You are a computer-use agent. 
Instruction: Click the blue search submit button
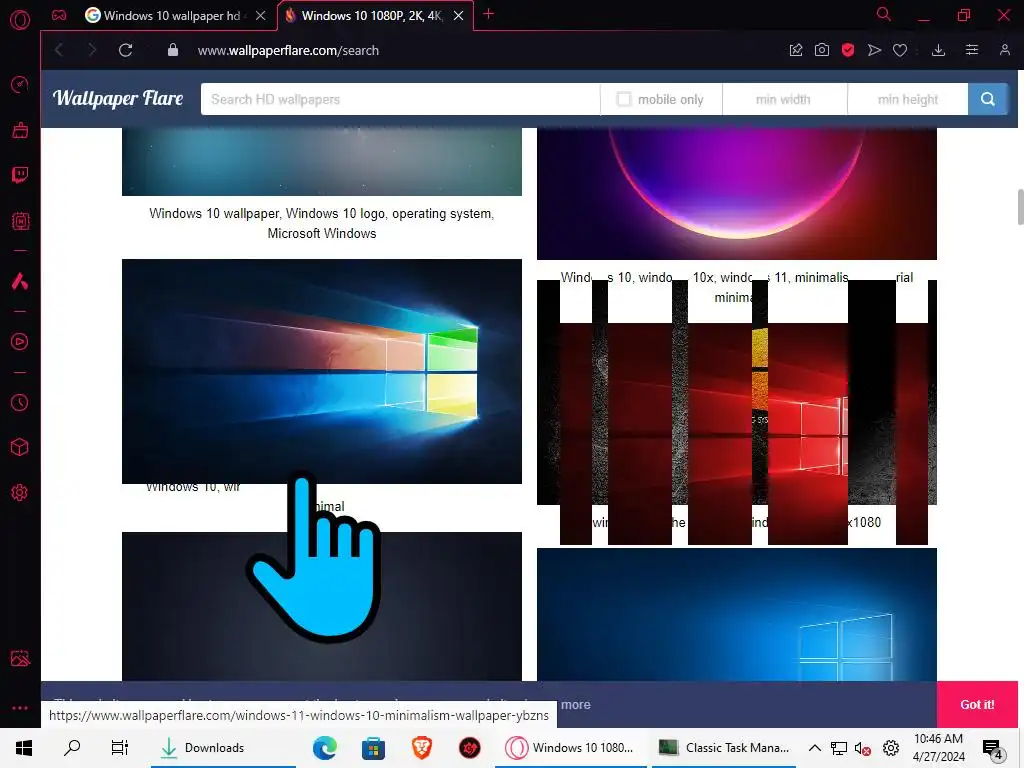[x=987, y=99]
